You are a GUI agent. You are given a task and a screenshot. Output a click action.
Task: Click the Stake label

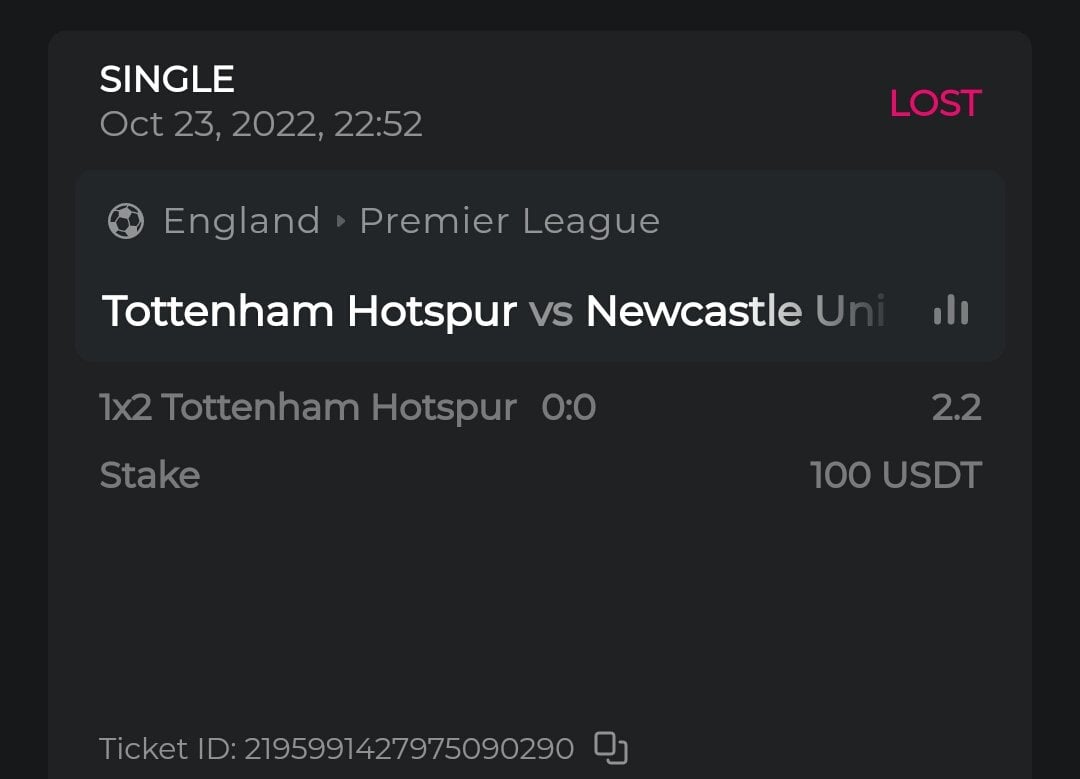150,475
